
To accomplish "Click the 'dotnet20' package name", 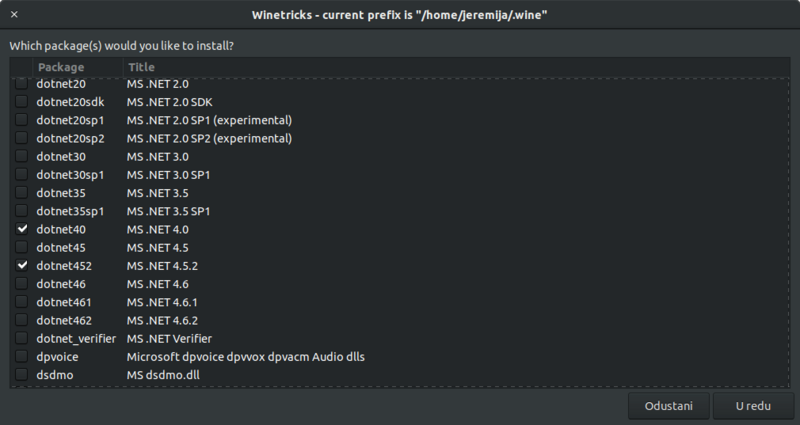I will tap(61, 84).
